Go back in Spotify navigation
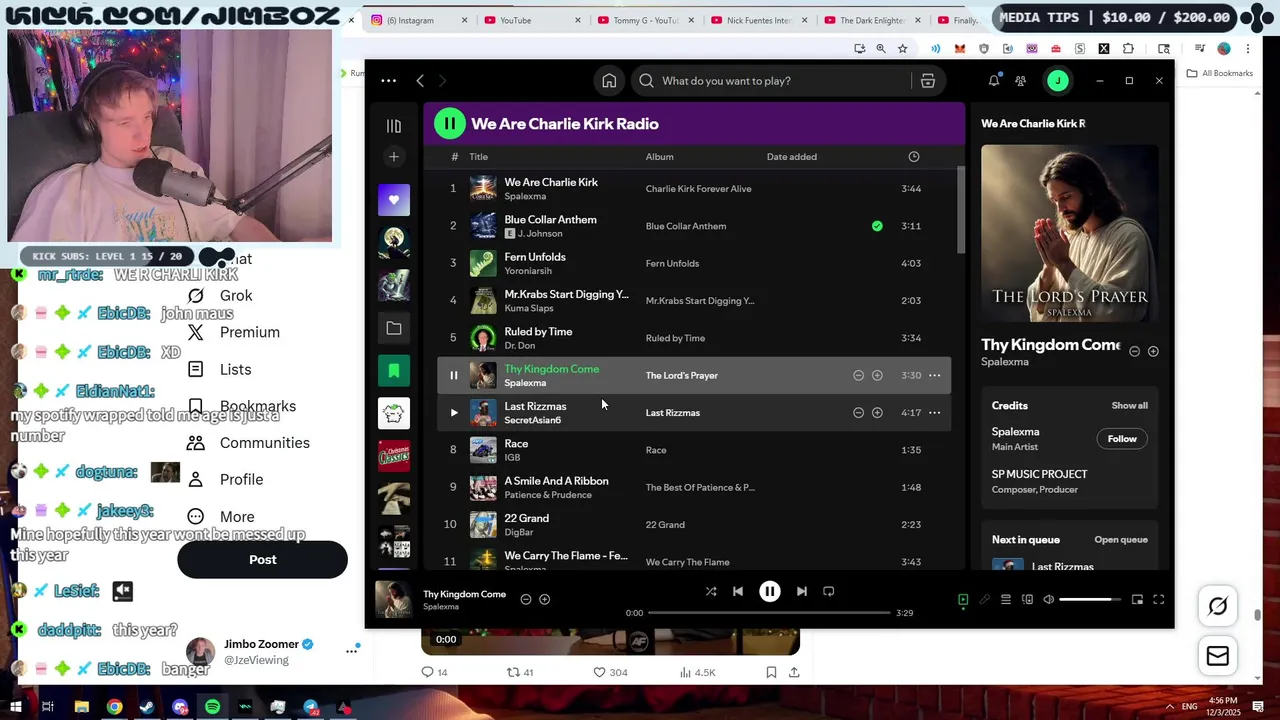Image resolution: width=1280 pixels, height=720 pixels. coord(420,81)
